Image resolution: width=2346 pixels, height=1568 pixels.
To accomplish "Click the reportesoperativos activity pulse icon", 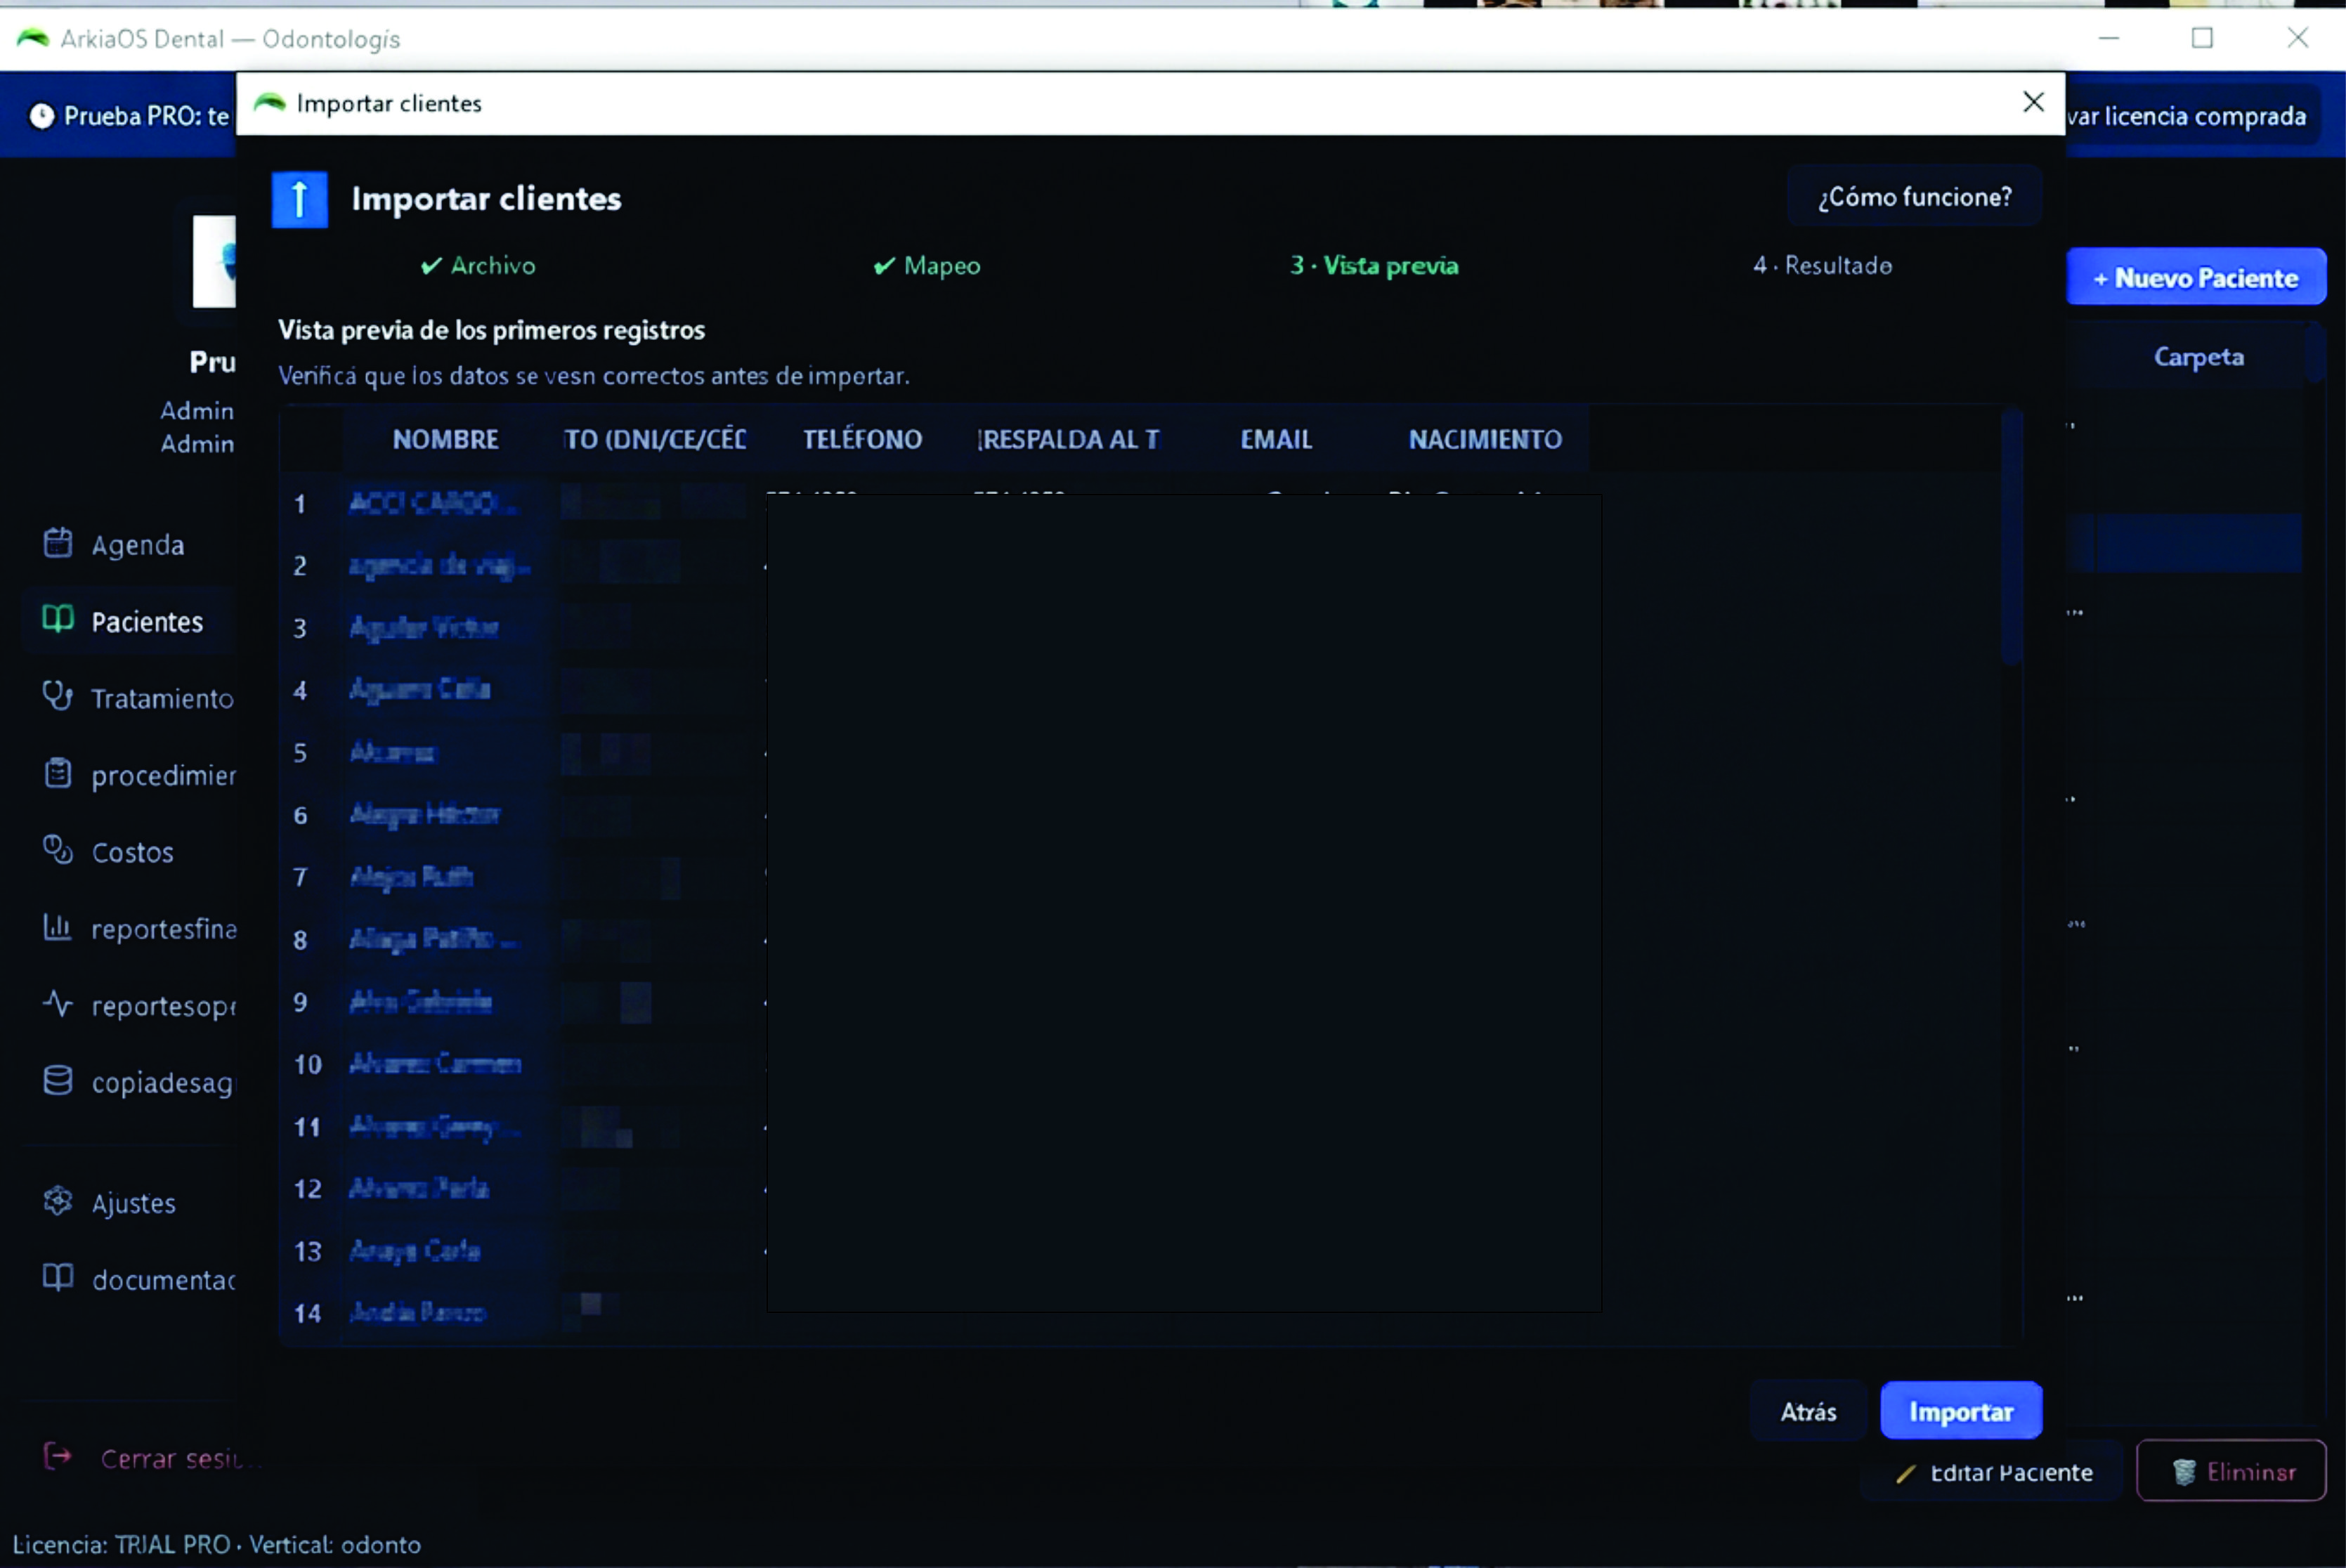I will (x=58, y=1003).
